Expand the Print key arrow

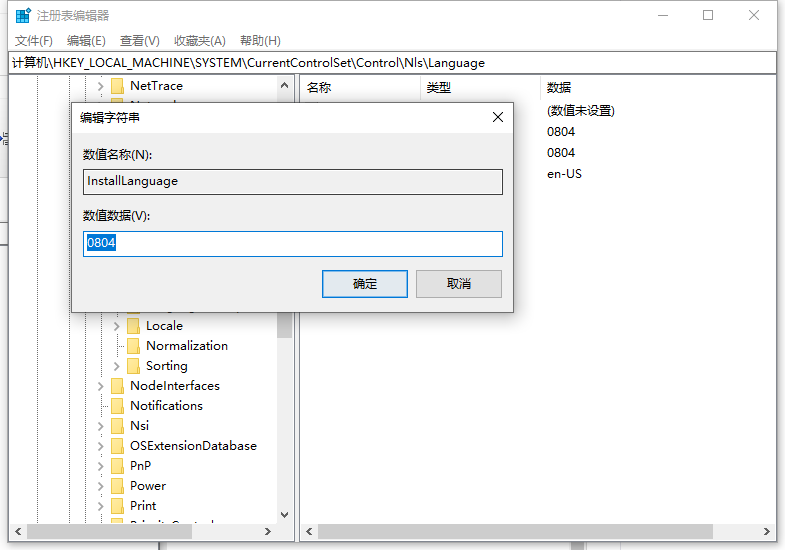click(x=101, y=506)
